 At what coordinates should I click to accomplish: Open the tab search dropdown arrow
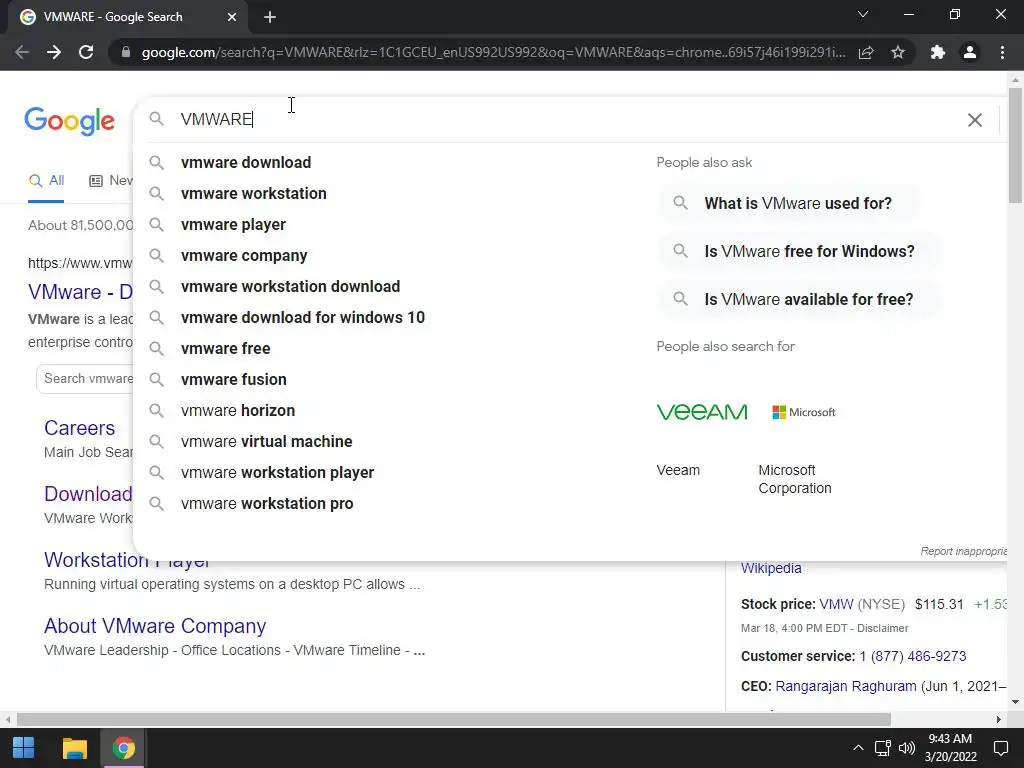click(863, 14)
